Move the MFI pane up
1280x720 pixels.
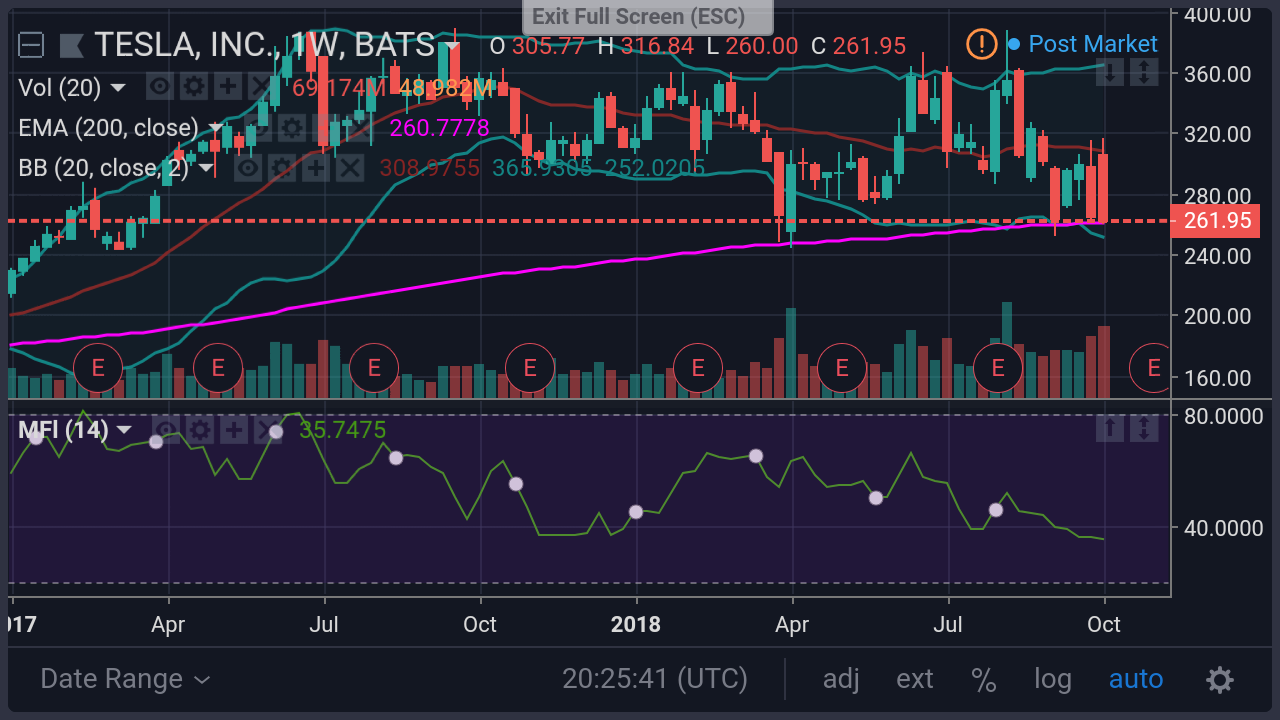pyautogui.click(x=1110, y=429)
